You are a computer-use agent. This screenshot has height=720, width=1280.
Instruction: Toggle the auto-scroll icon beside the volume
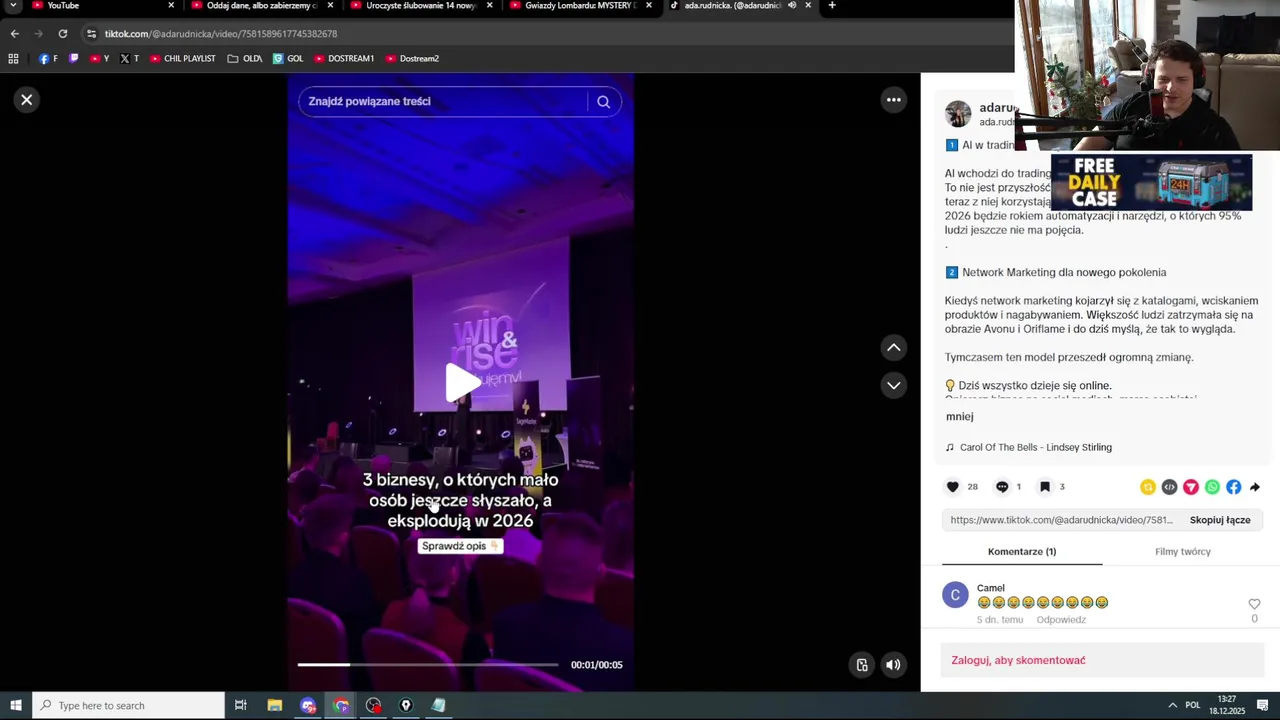point(862,665)
